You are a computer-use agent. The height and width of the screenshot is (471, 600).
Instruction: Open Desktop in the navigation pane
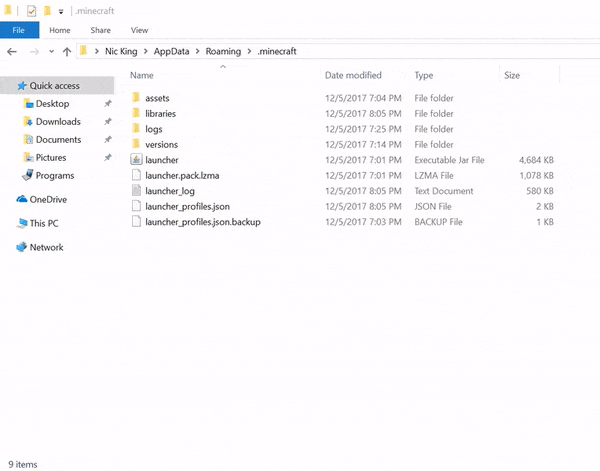tap(52, 104)
